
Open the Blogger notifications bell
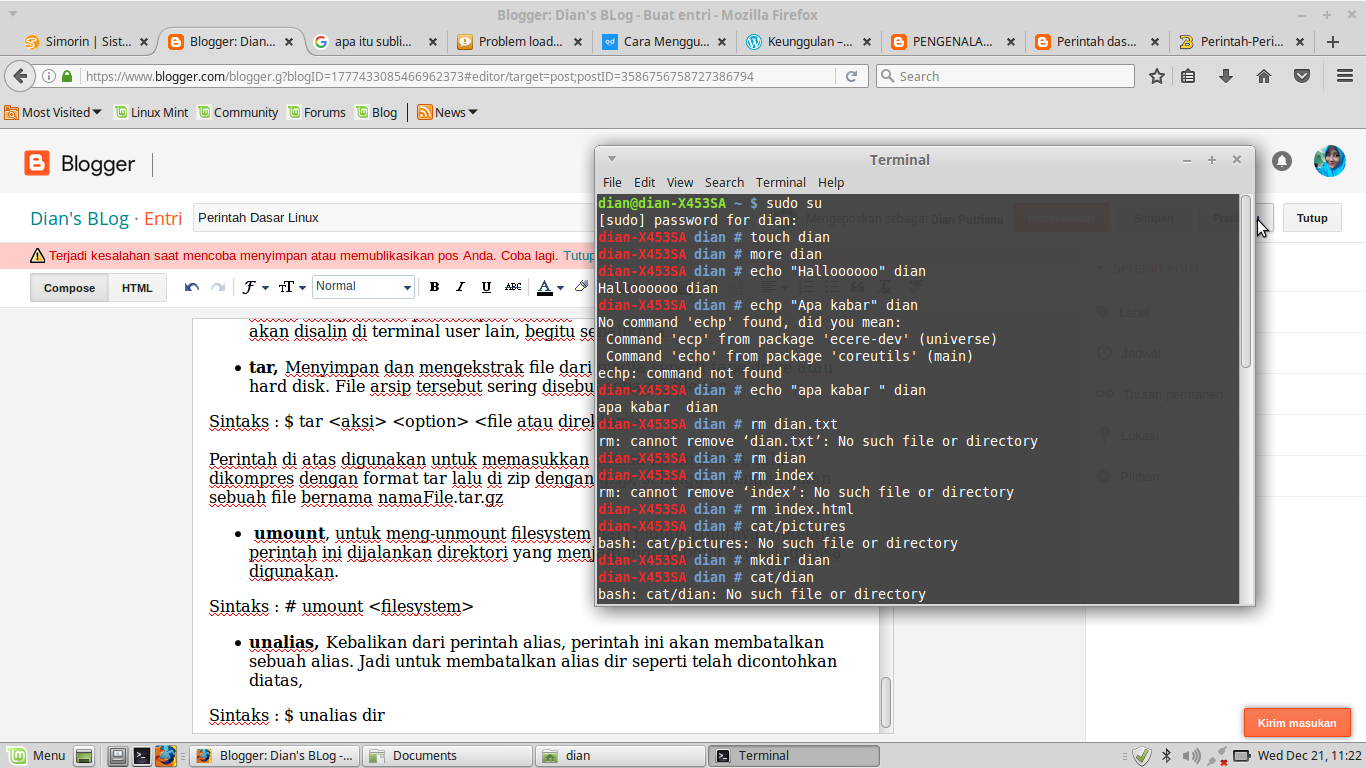pyautogui.click(x=1281, y=161)
